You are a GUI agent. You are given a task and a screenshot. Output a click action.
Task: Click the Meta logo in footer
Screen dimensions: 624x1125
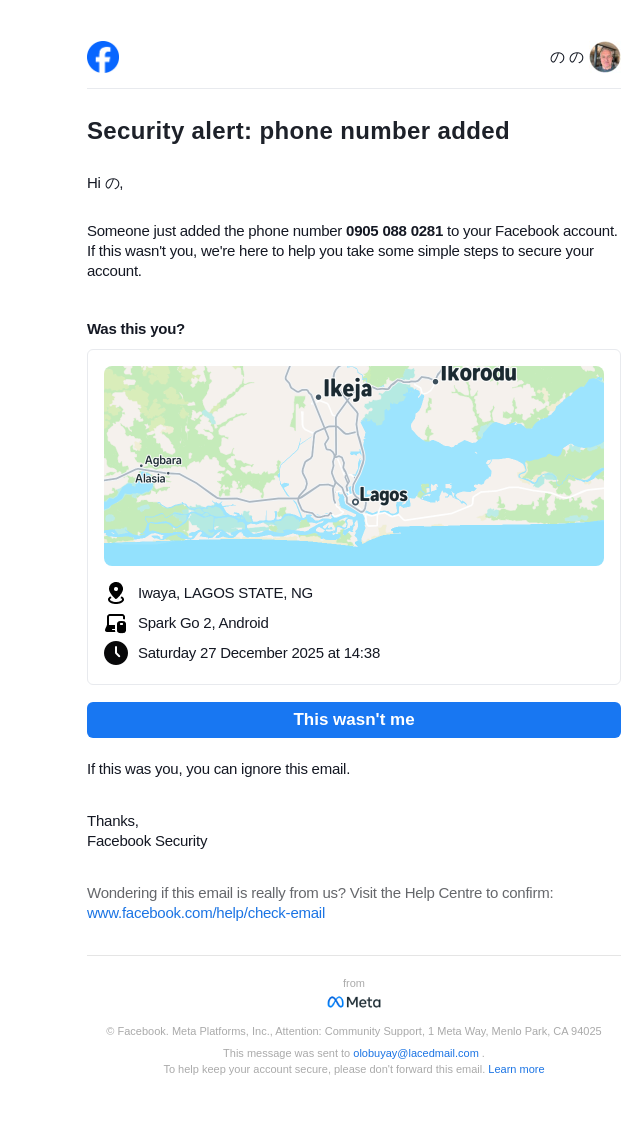(354, 1002)
